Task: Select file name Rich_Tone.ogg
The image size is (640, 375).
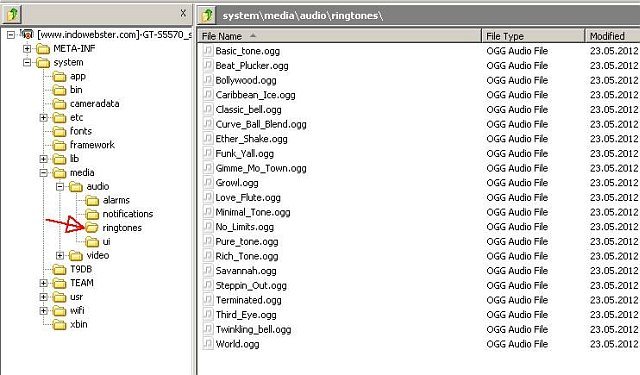Action: tap(247, 256)
